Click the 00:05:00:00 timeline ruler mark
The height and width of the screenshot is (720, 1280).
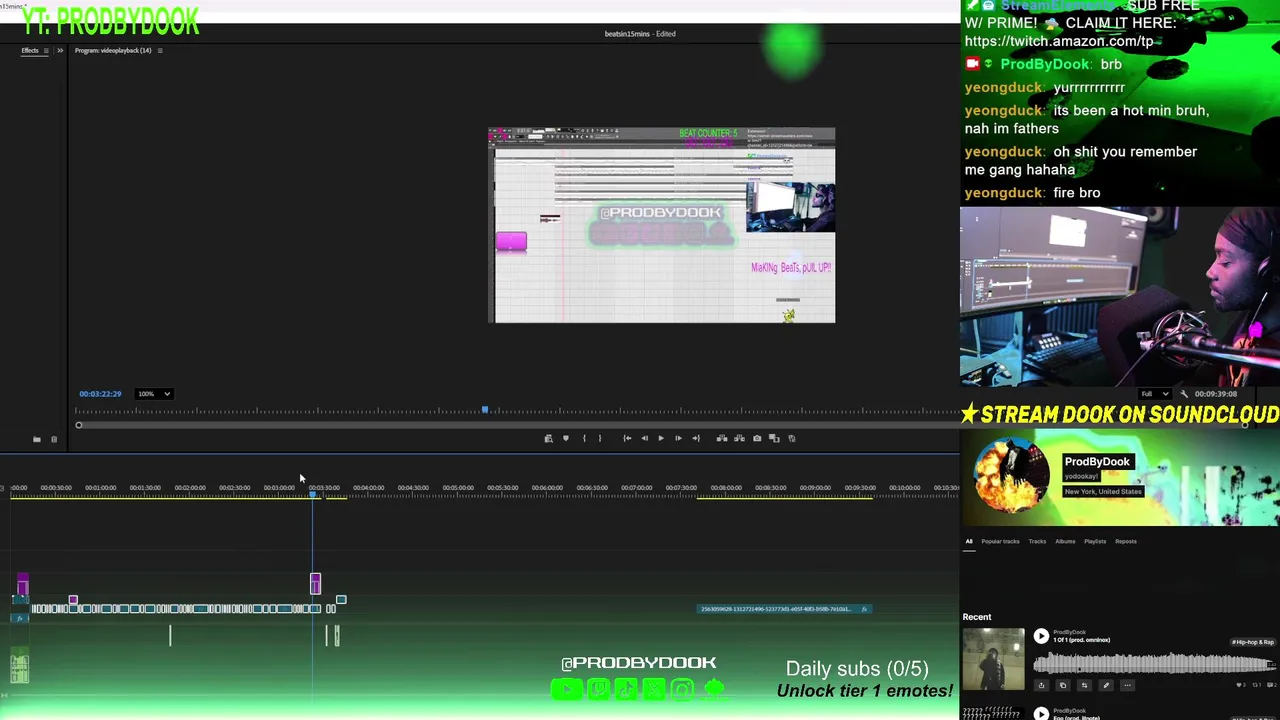coord(458,488)
